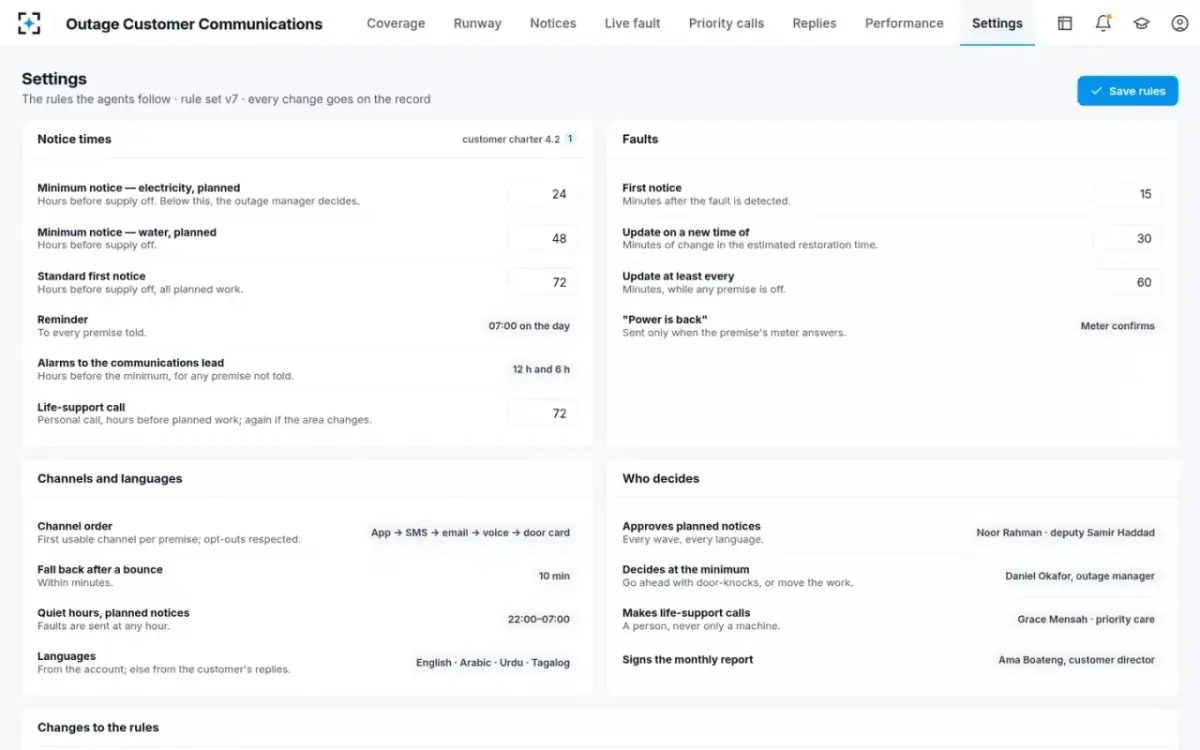Click the Fall back after a bounce label
Screen dimensions: 1200x750
coord(100,570)
